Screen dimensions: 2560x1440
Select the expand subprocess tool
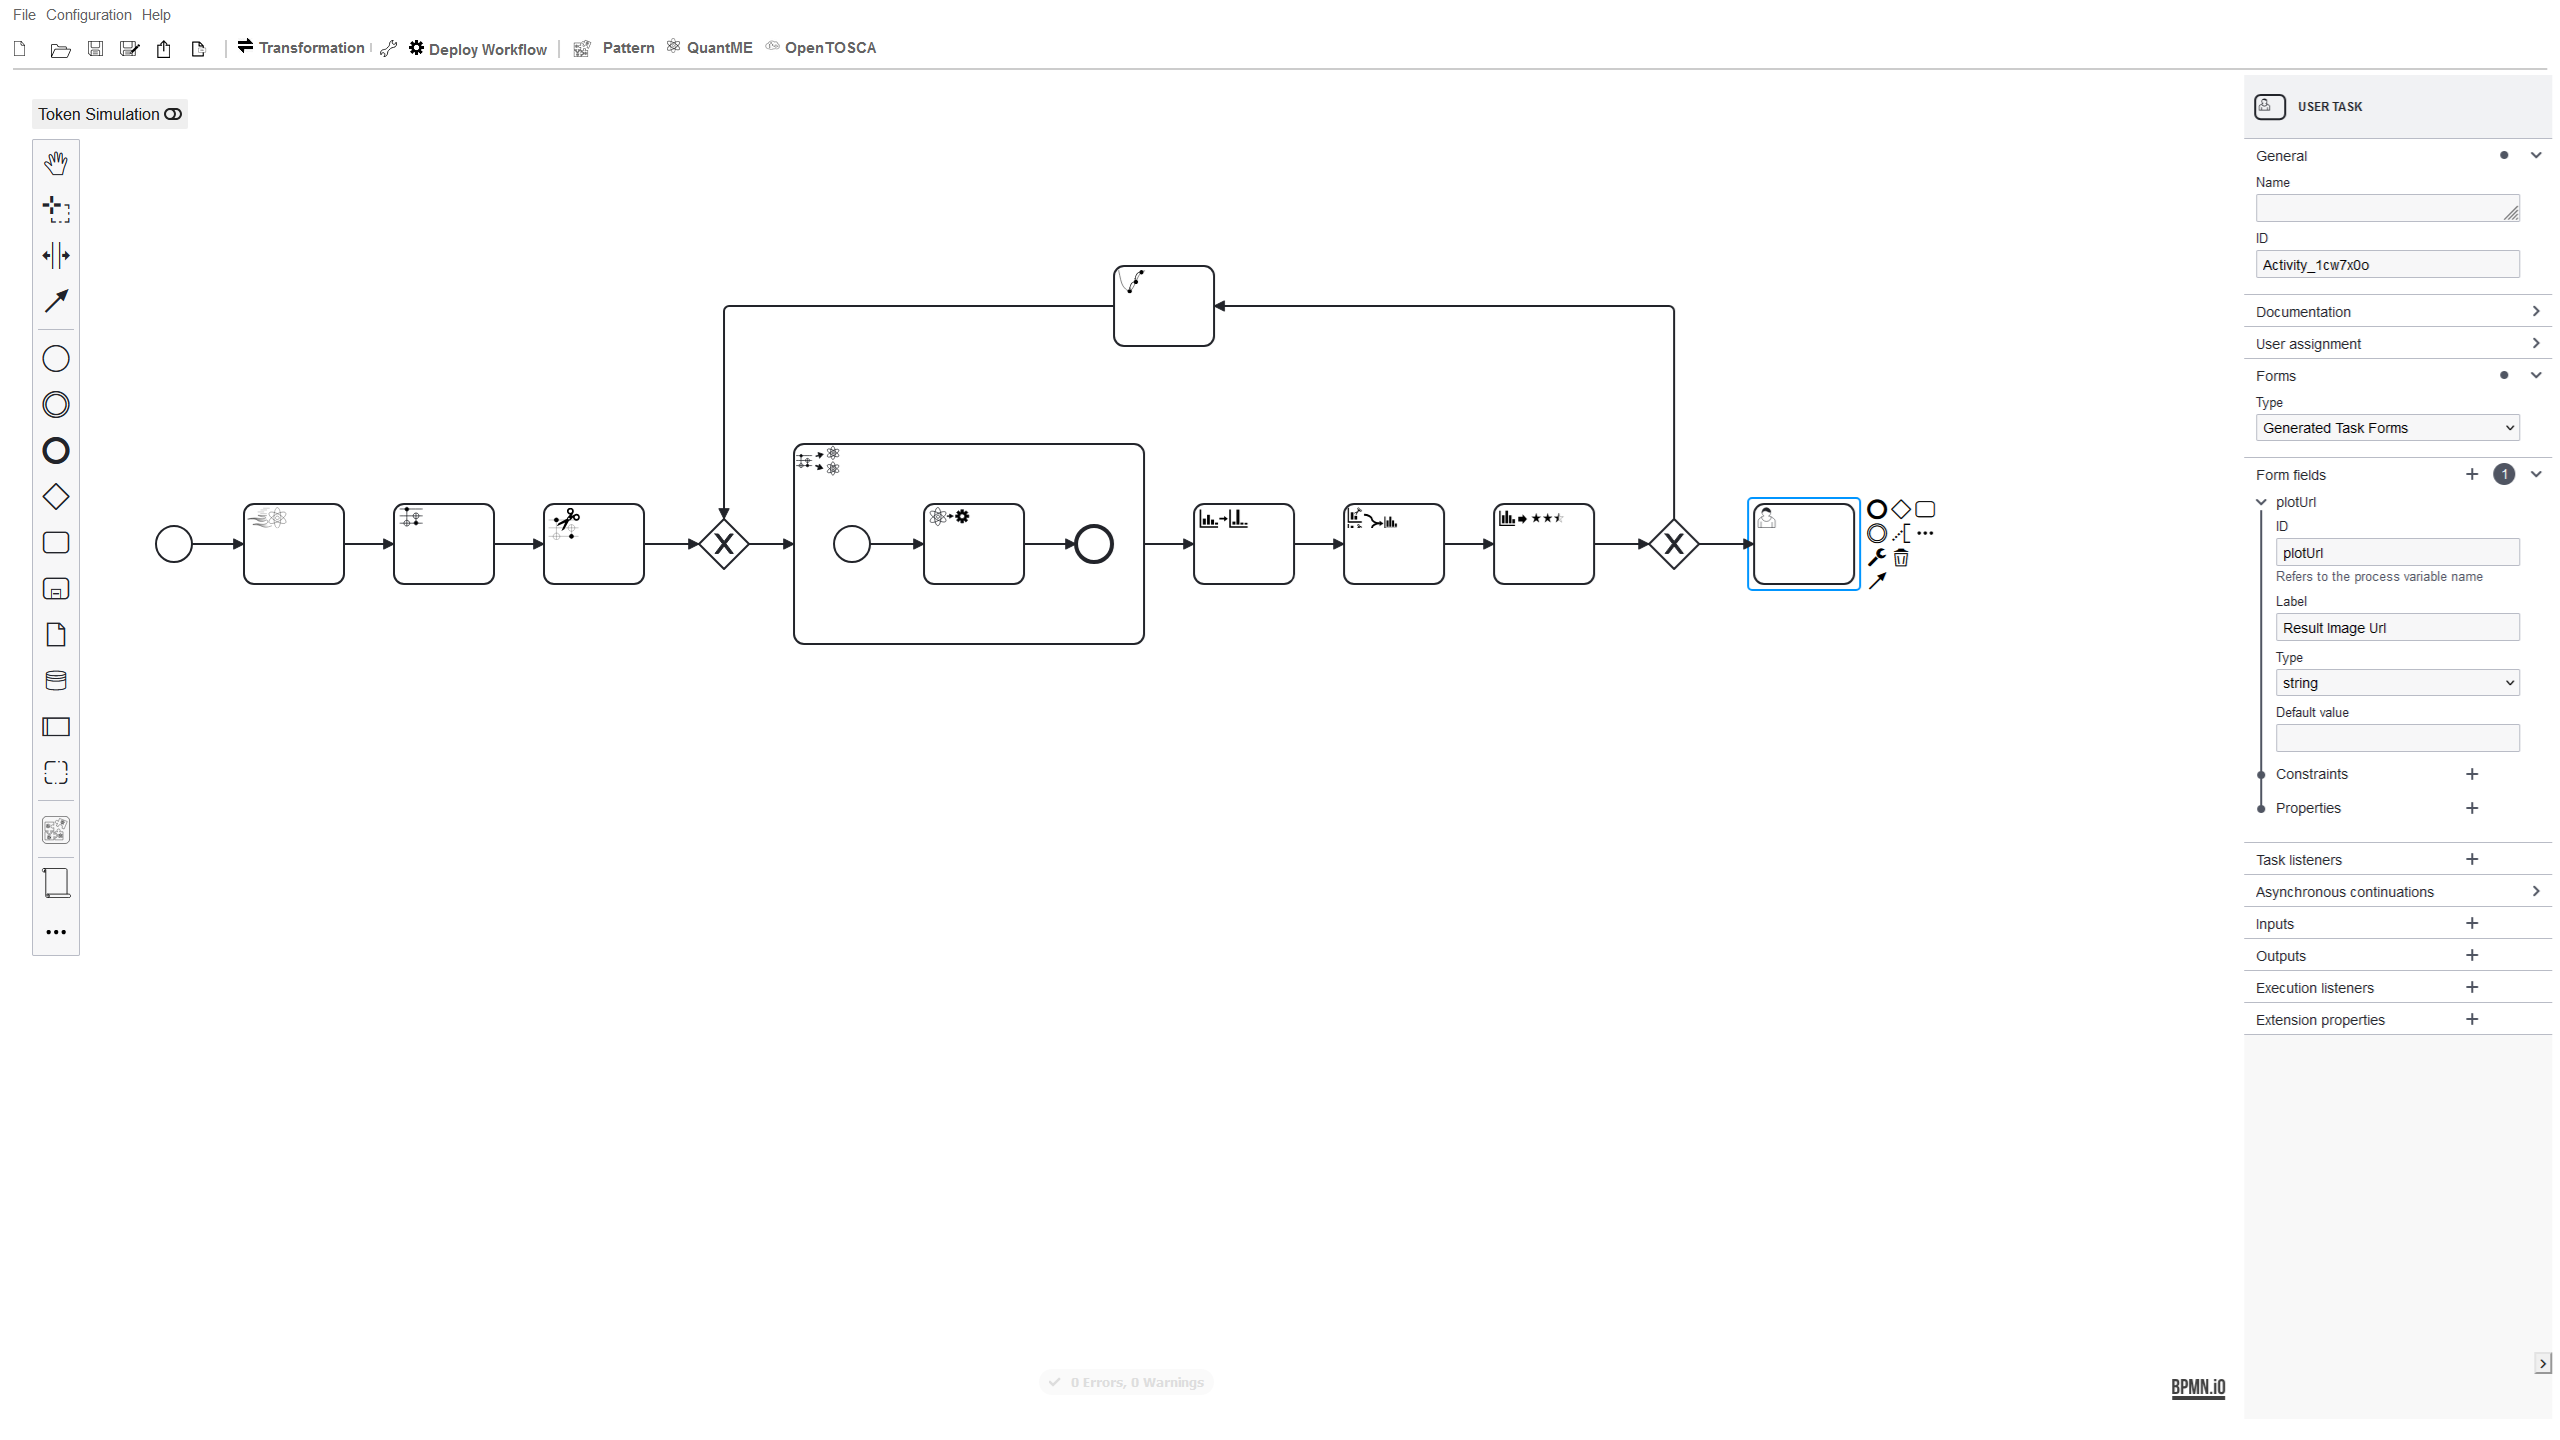click(56, 589)
